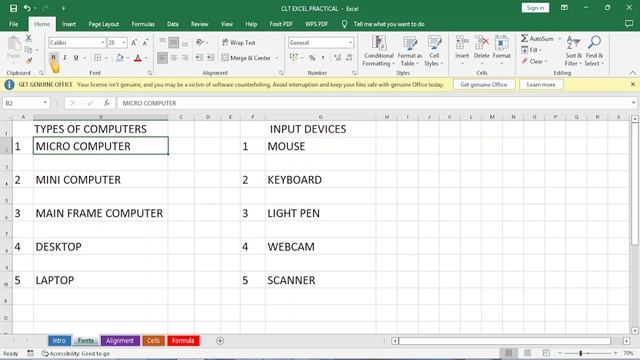Toggle middle vertical alignment
Screen dimensions: 640x360
tap(173, 42)
